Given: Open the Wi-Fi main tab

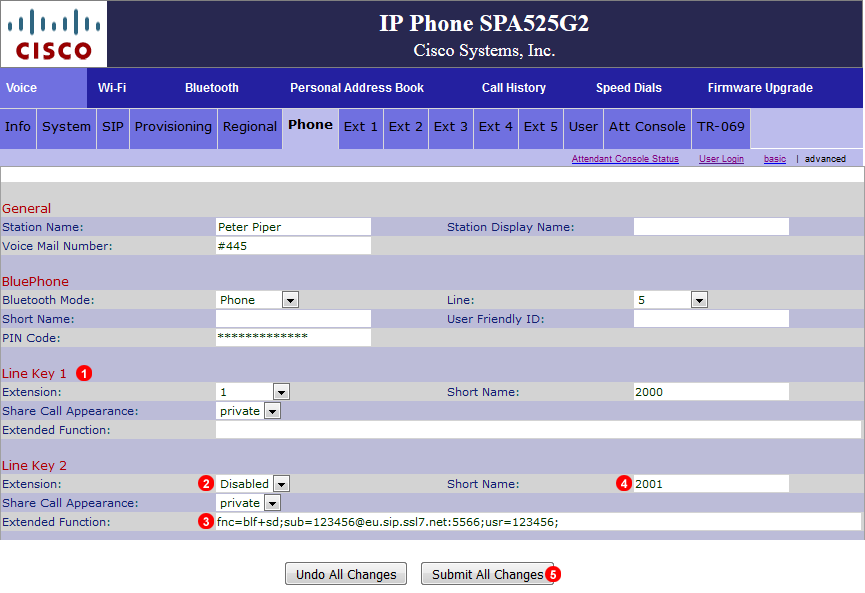Looking at the screenshot, I should (112, 88).
